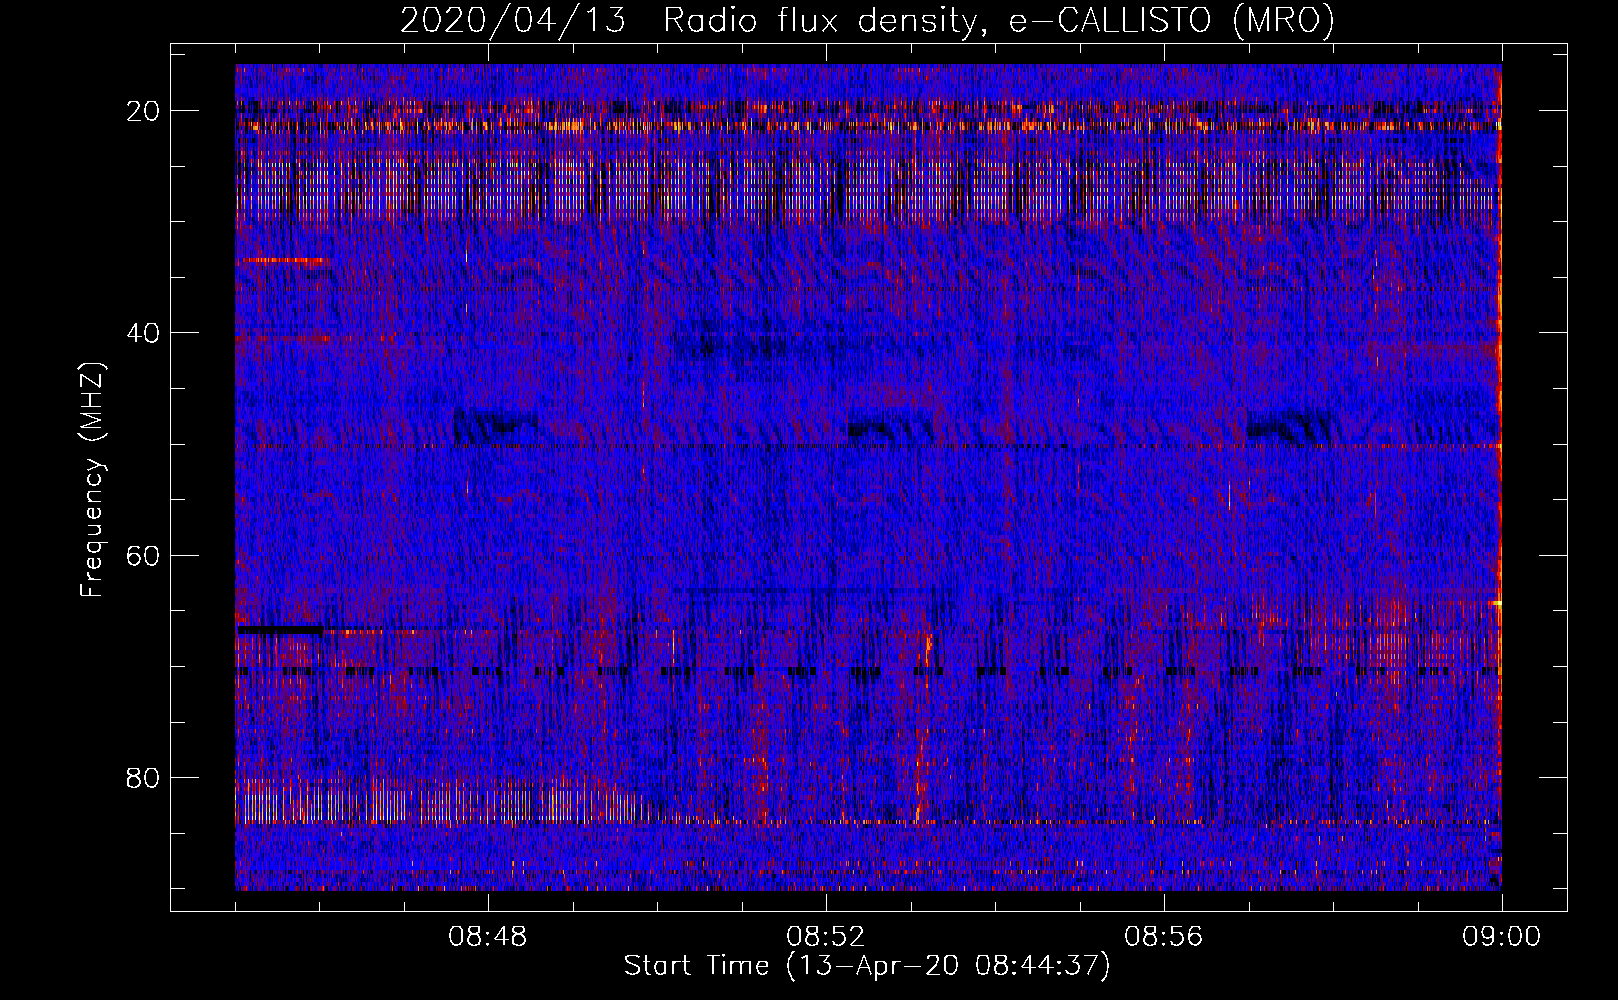Click the '08:52' time tick label
Viewport: 1618px width, 1000px height.
(826, 937)
